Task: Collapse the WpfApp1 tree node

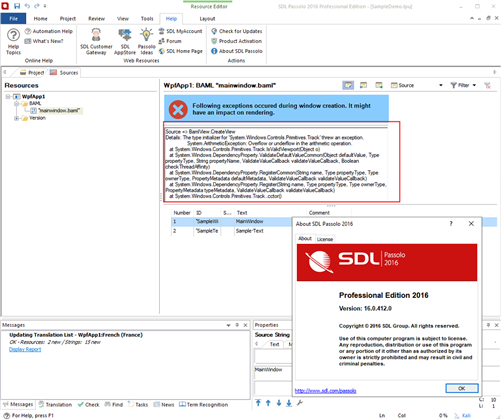Action: click(x=8, y=97)
